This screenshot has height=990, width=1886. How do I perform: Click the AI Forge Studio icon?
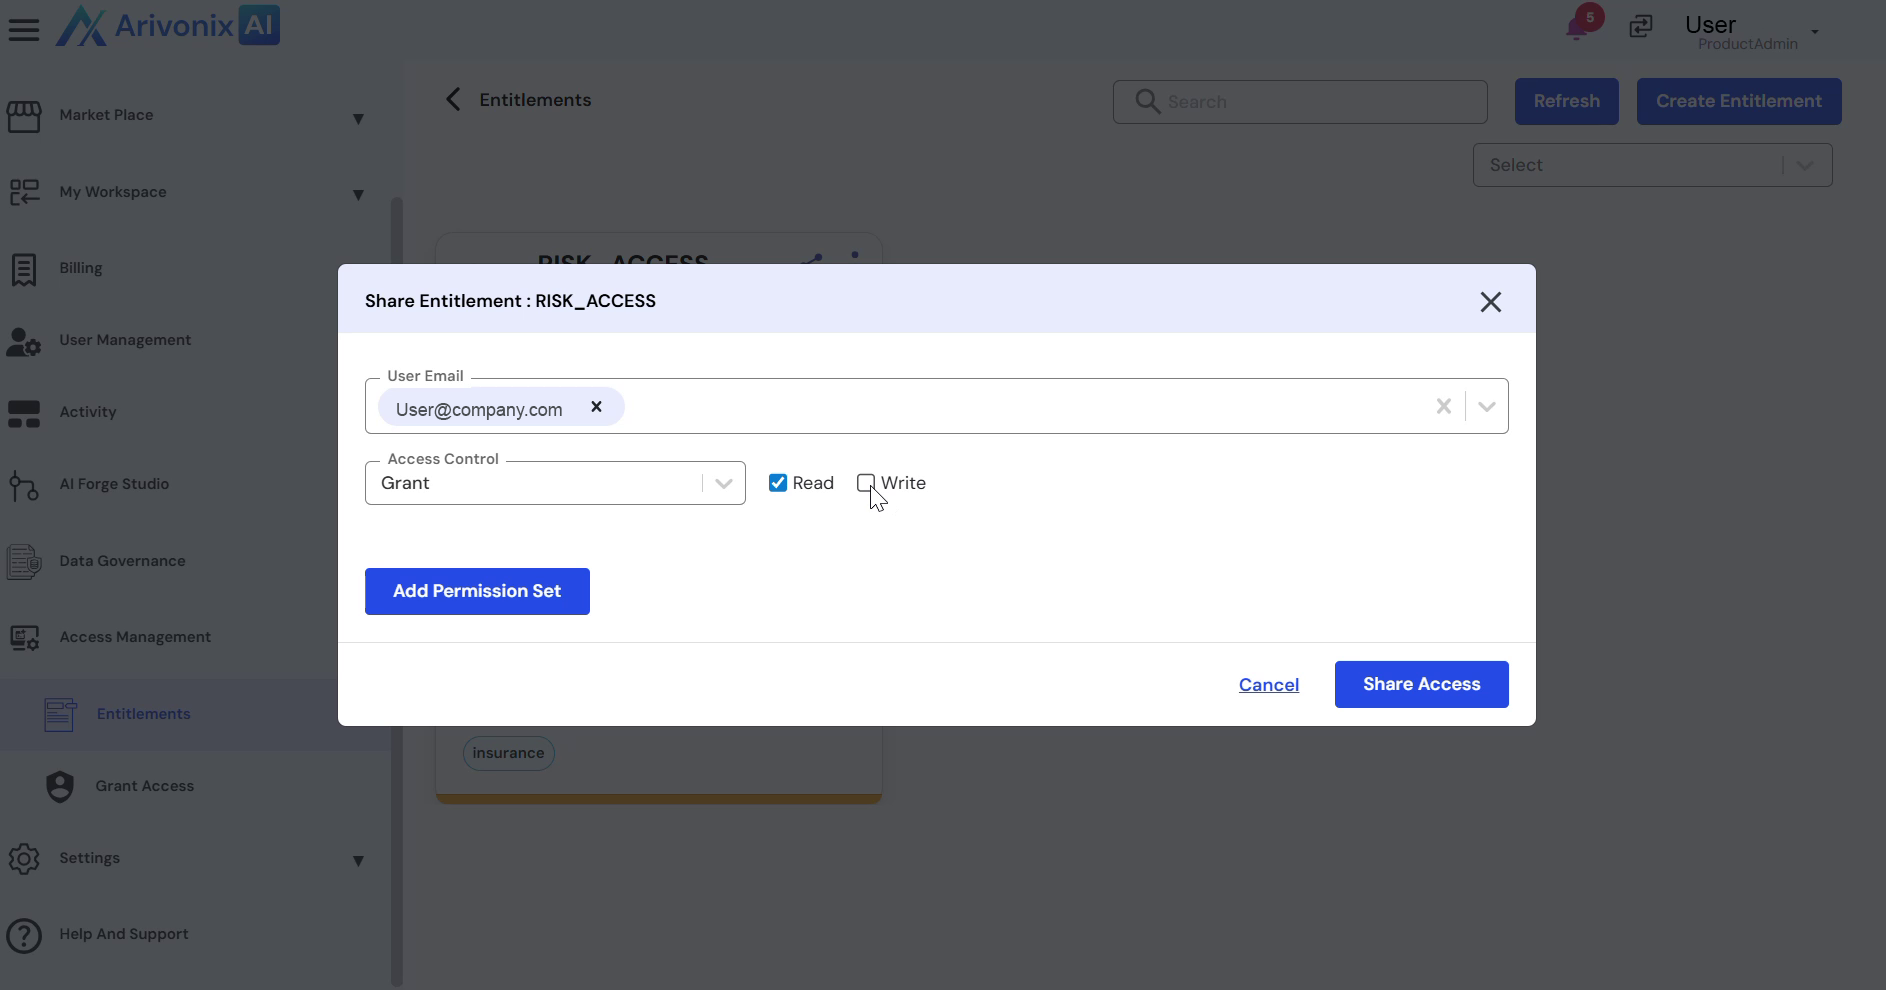pyautogui.click(x=24, y=485)
